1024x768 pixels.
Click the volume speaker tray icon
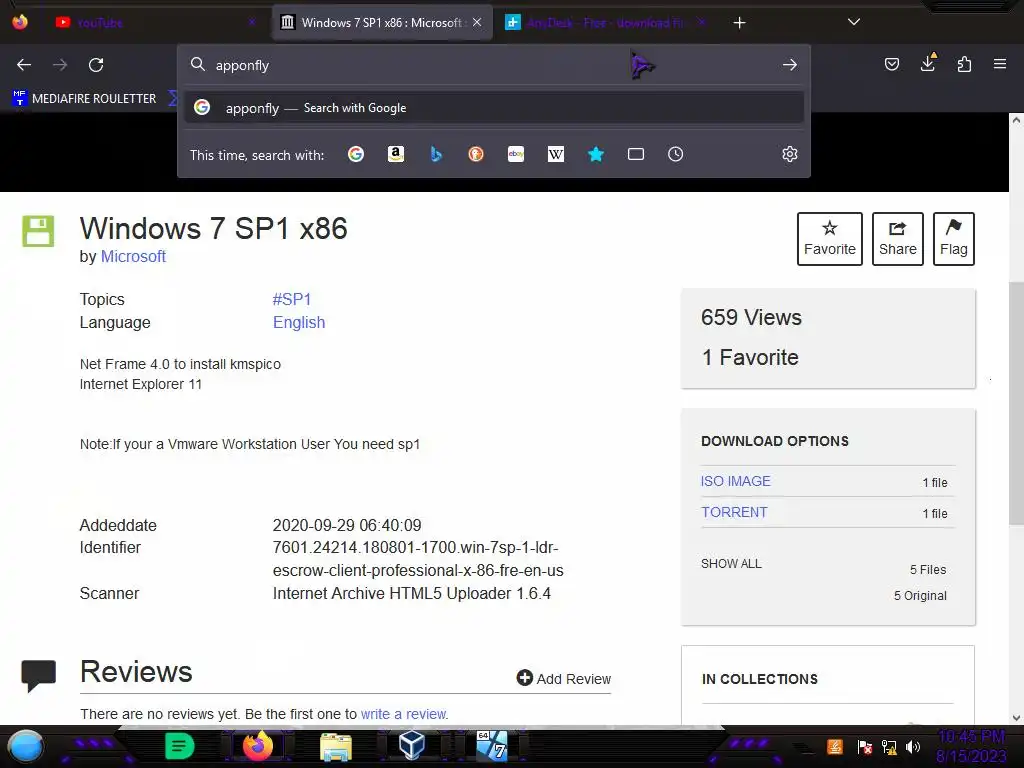[913, 746]
